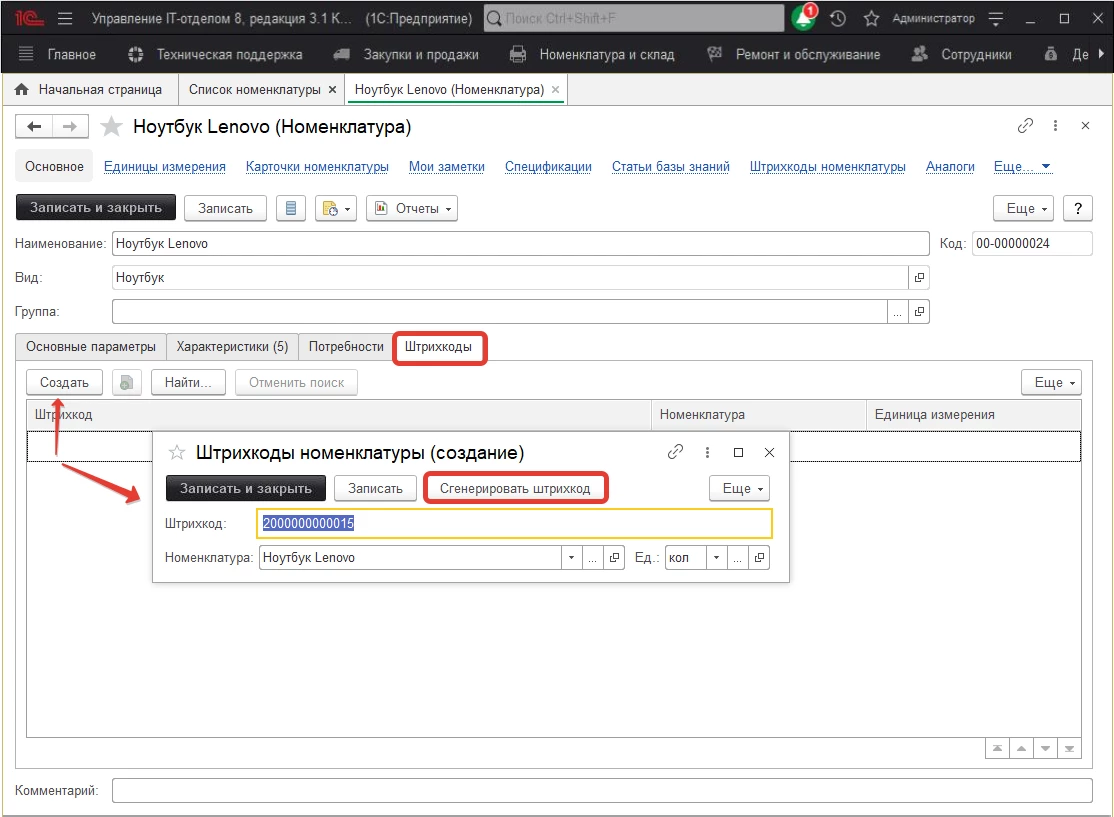Open the Закупки и продажи menu
Viewport: 1114px width, 817px height.
pyautogui.click(x=406, y=54)
